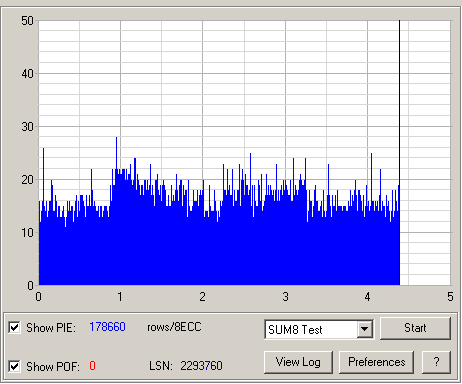Click the Show POF label text
462x384 pixels.
click(x=53, y=367)
